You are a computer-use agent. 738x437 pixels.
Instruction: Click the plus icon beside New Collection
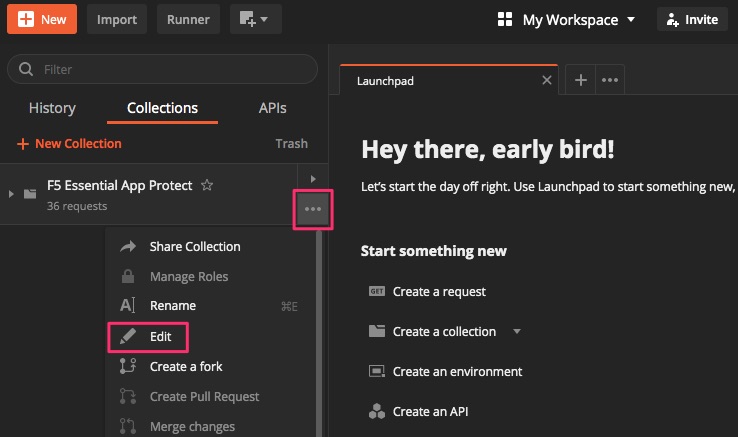click(x=23, y=144)
